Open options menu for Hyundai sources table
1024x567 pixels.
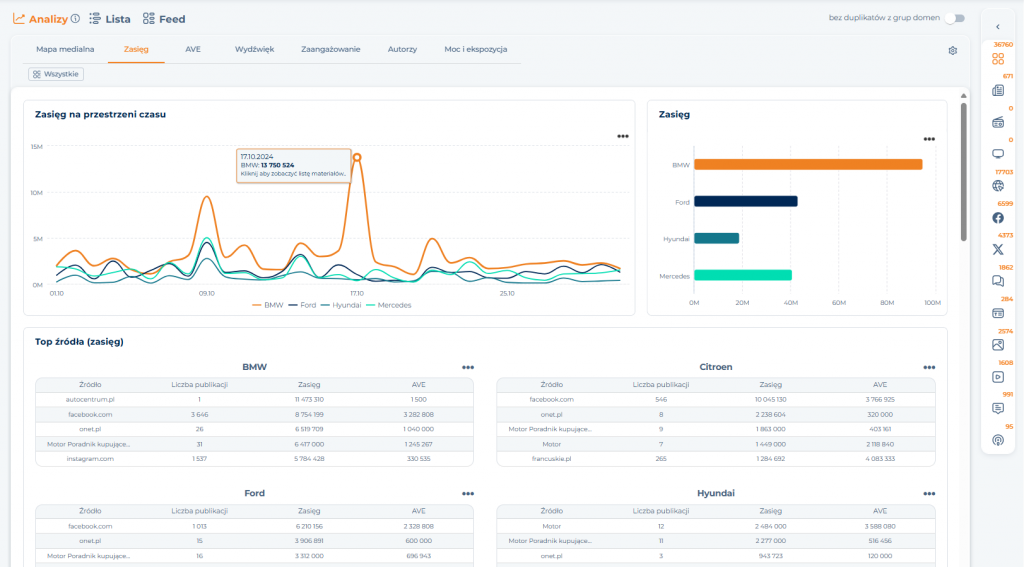929,494
